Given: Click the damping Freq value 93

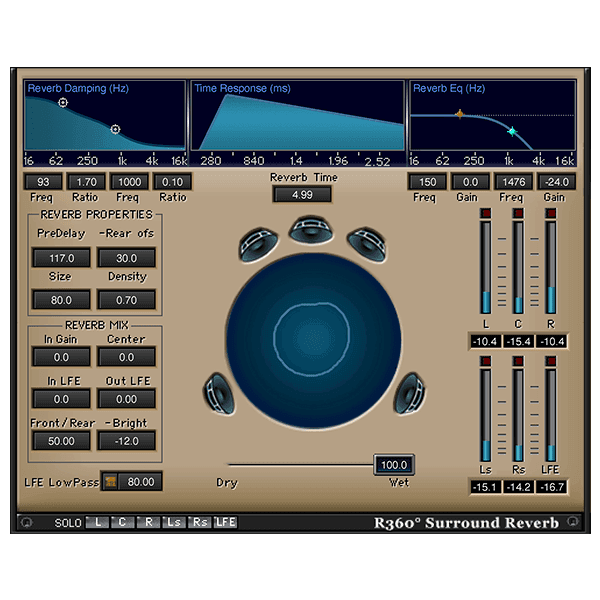Looking at the screenshot, I should (x=43, y=182).
